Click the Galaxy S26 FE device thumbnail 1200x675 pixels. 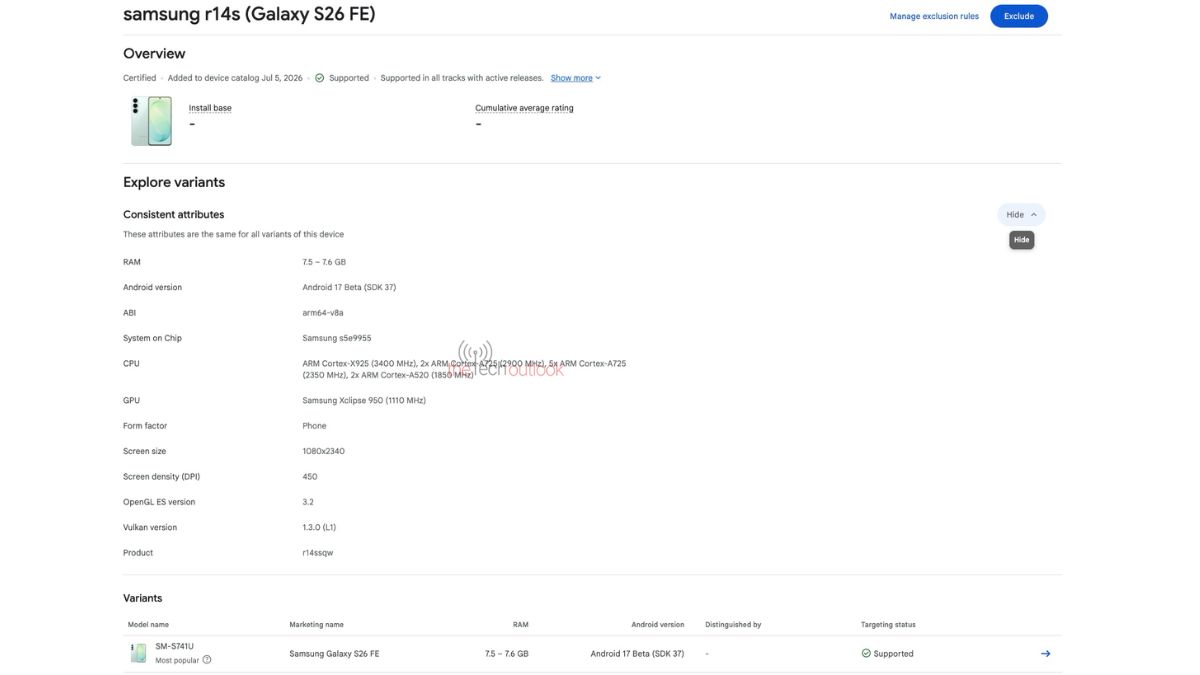(x=151, y=121)
